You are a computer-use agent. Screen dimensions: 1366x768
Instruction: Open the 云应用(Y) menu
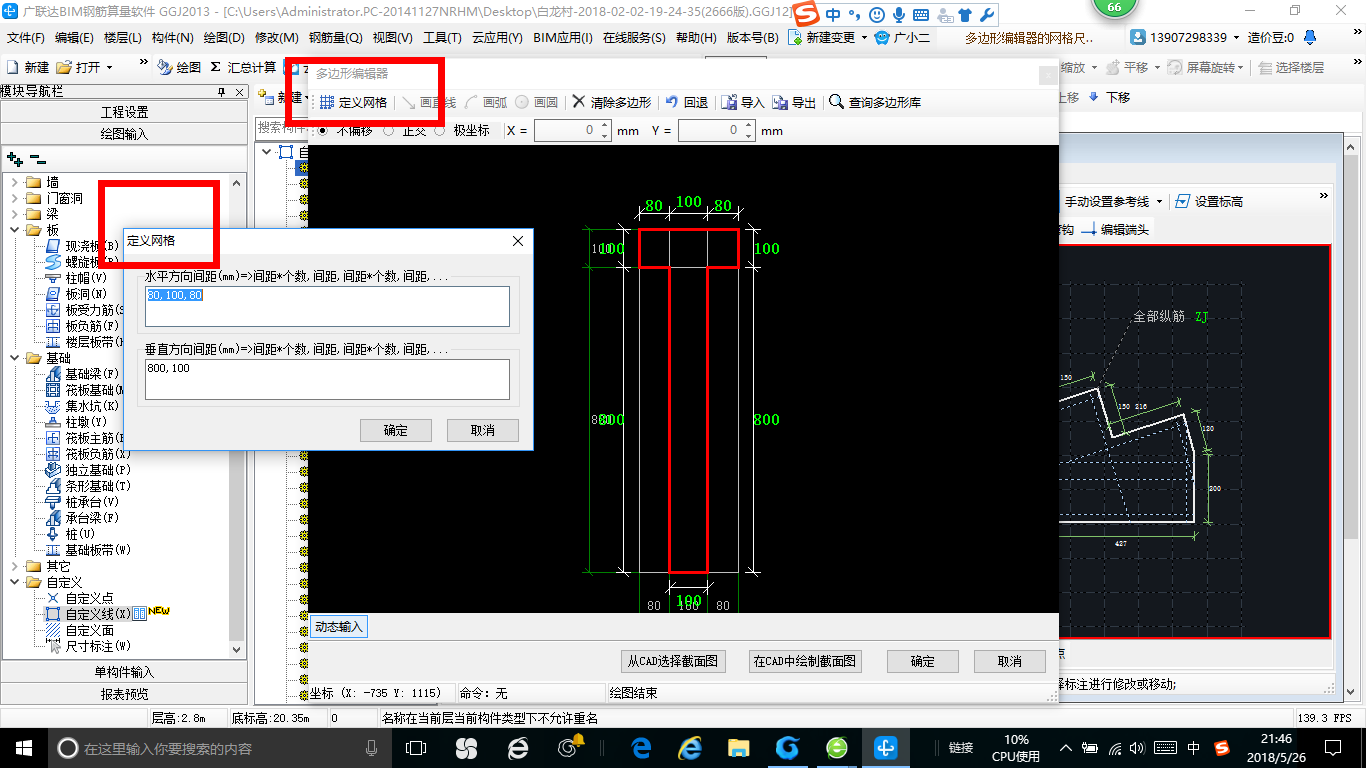(x=497, y=38)
